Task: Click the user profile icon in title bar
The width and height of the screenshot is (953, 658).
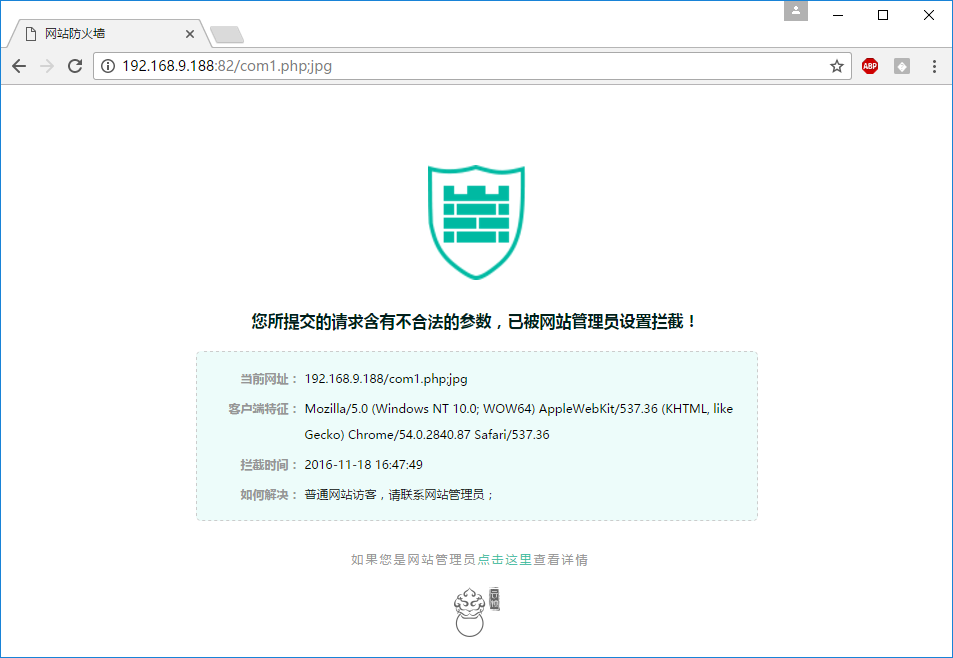Action: [x=796, y=11]
